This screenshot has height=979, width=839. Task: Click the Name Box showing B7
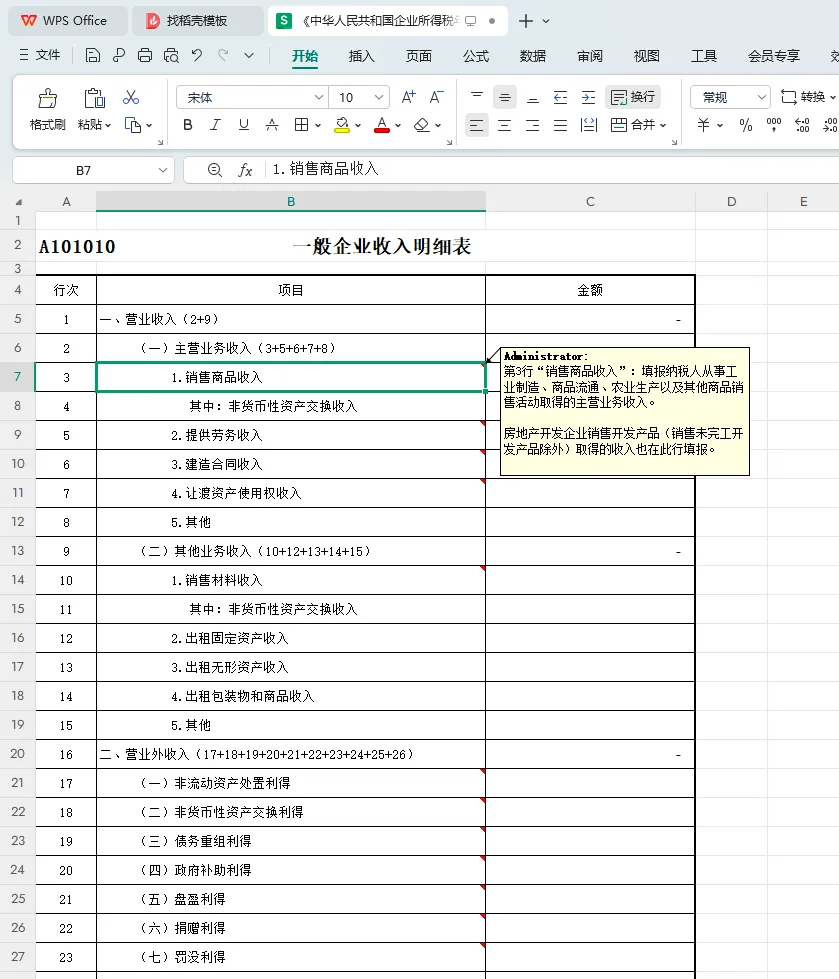tap(84, 170)
